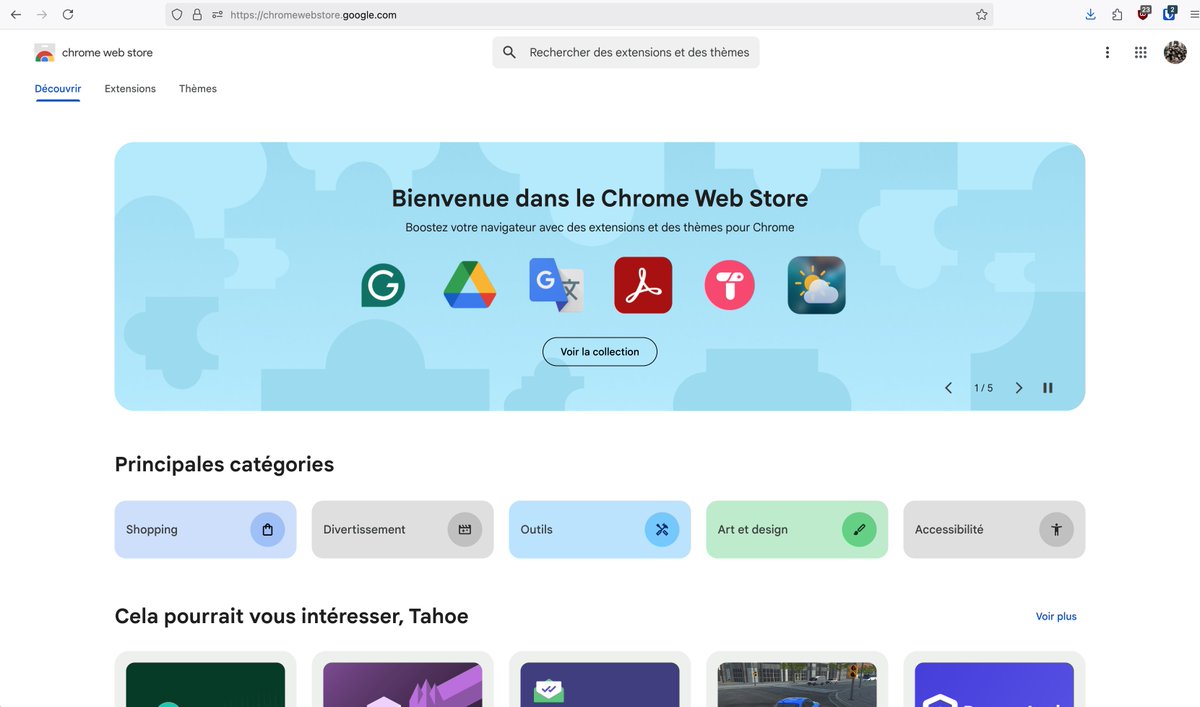Click the uBlock Origin shield in the toolbar
The height and width of the screenshot is (707, 1200).
pyautogui.click(x=1143, y=13)
